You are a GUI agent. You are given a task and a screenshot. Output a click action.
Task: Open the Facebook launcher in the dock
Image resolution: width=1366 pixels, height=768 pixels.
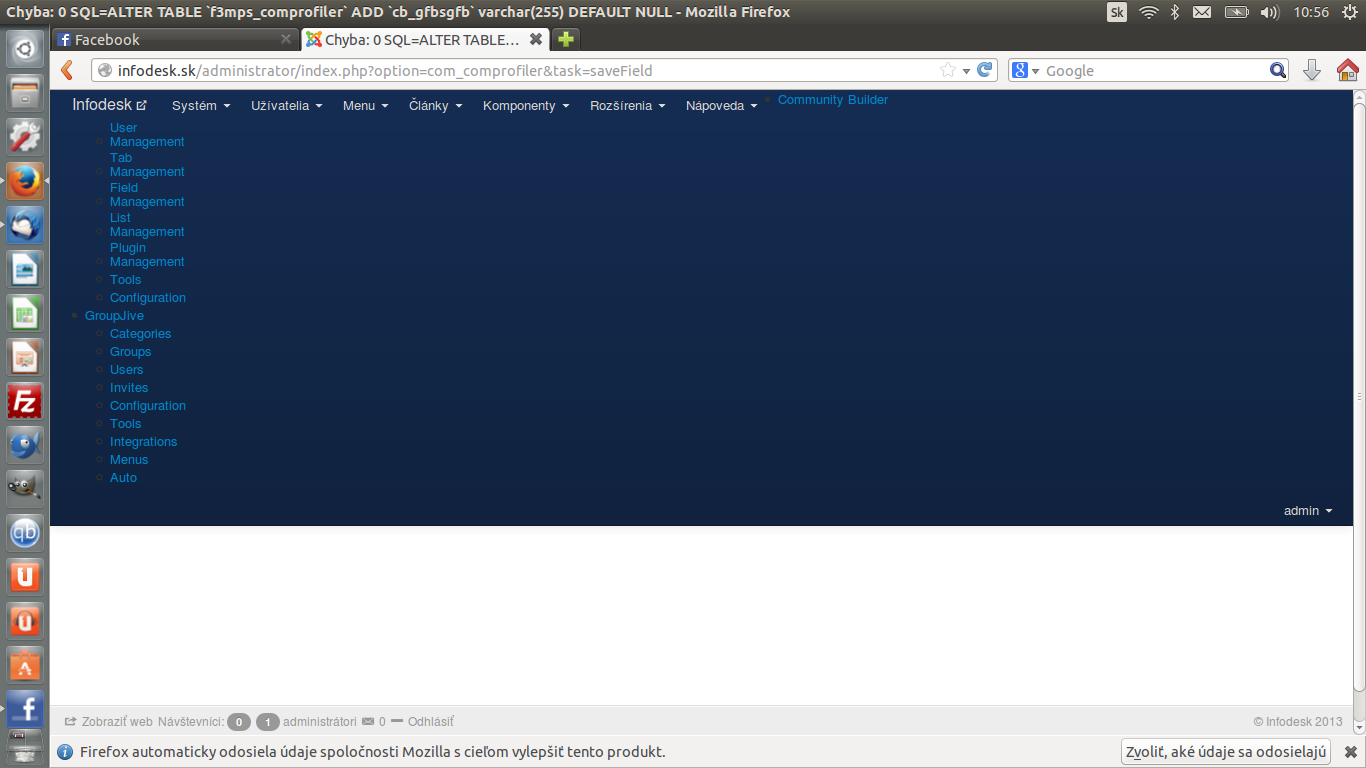pyautogui.click(x=25, y=709)
